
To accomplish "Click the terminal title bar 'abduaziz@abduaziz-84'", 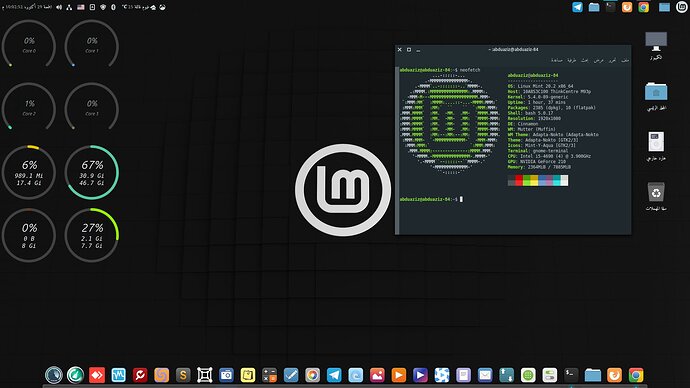I will pyautogui.click(x=514, y=50).
